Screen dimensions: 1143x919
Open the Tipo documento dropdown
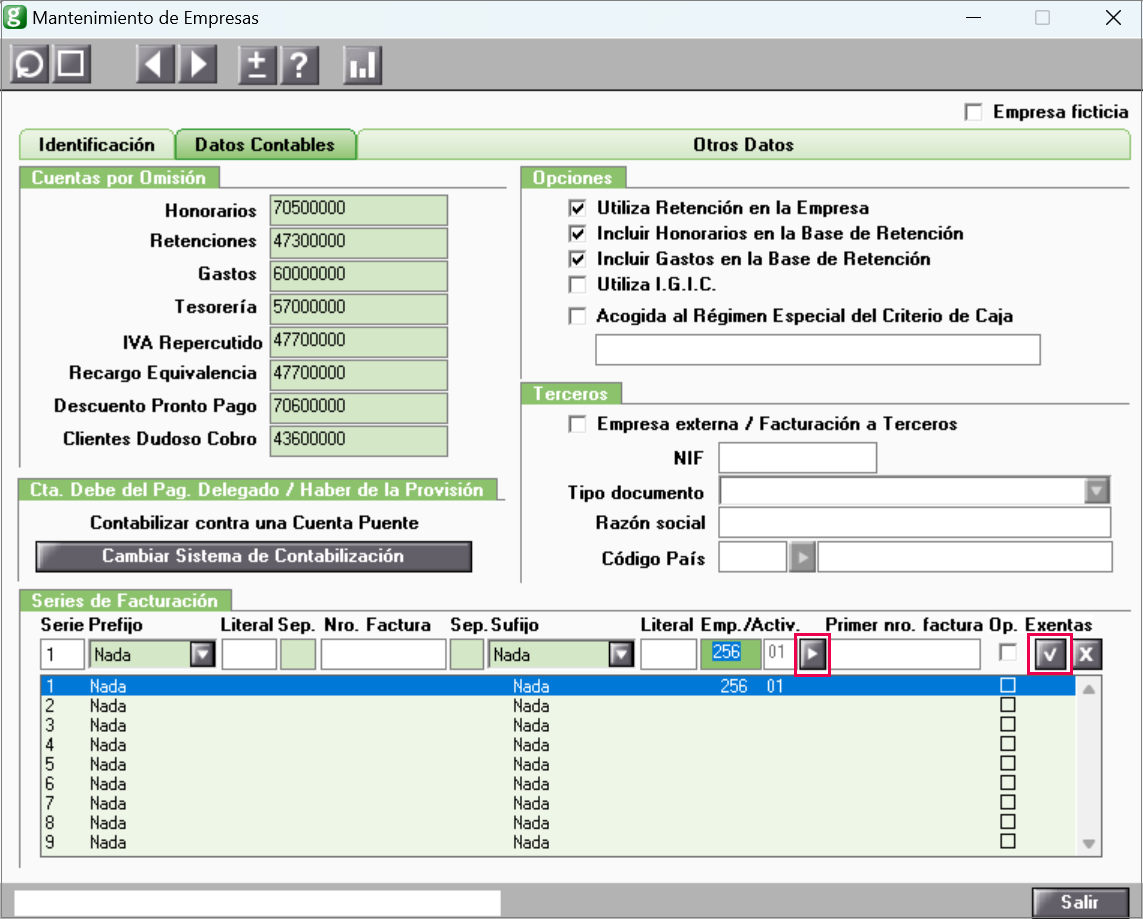(1097, 491)
